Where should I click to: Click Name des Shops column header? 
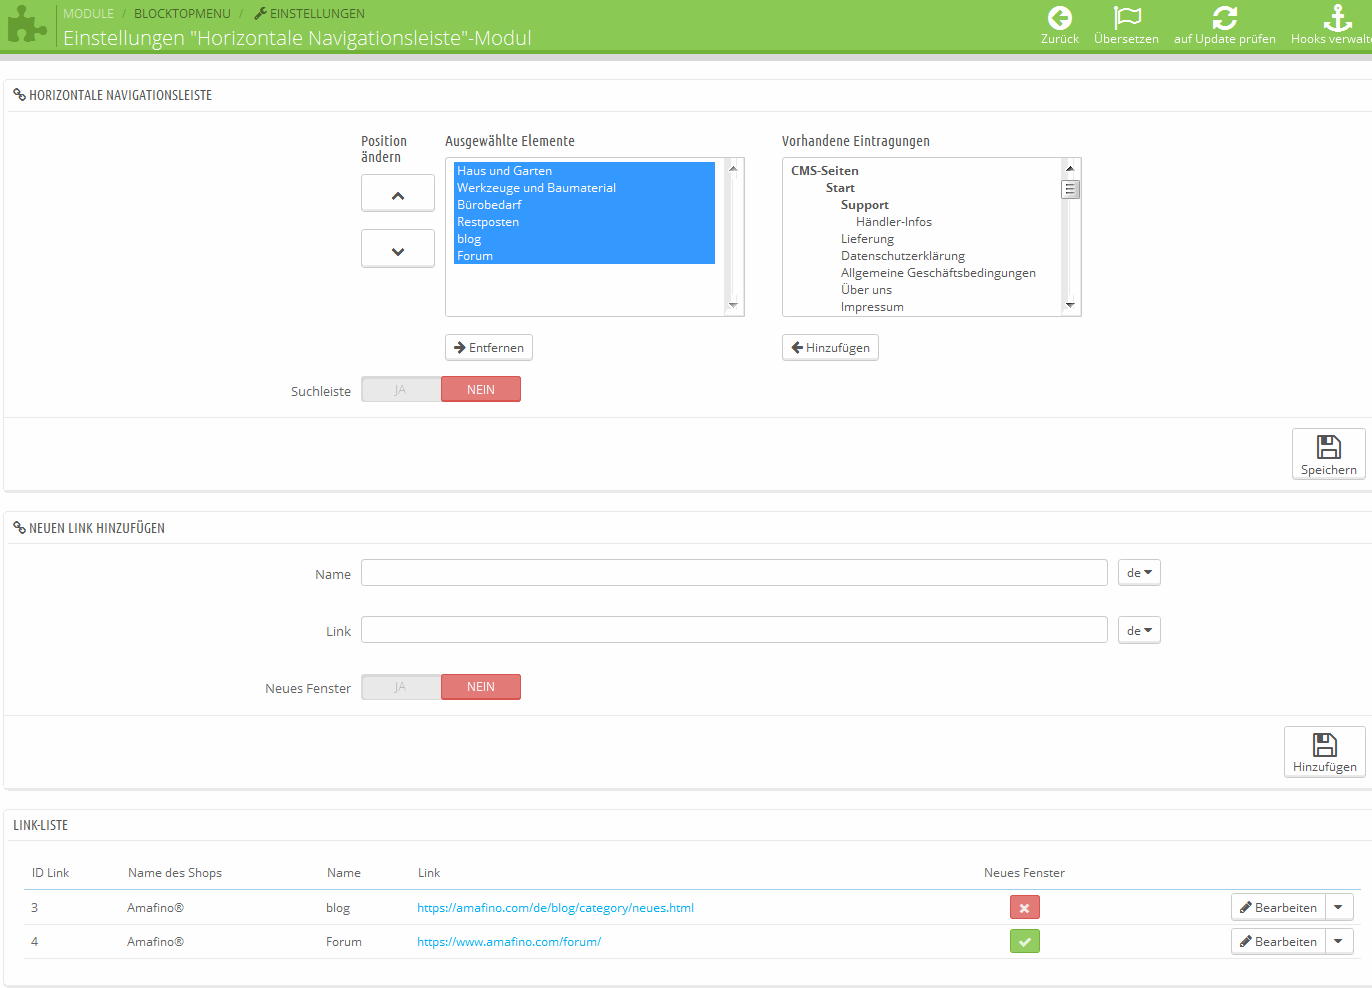[x=175, y=873]
